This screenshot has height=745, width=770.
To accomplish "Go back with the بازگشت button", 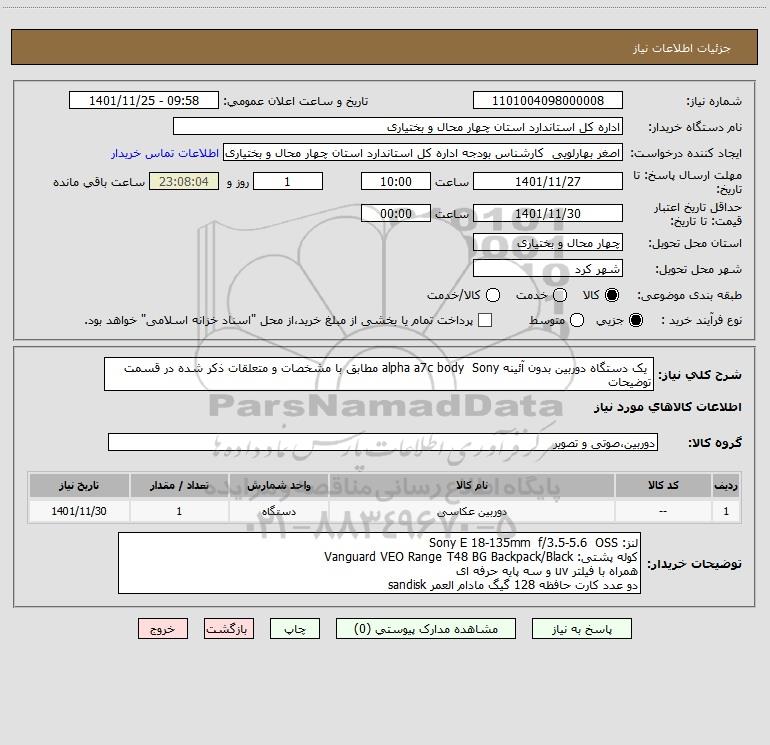I will coord(229,629).
